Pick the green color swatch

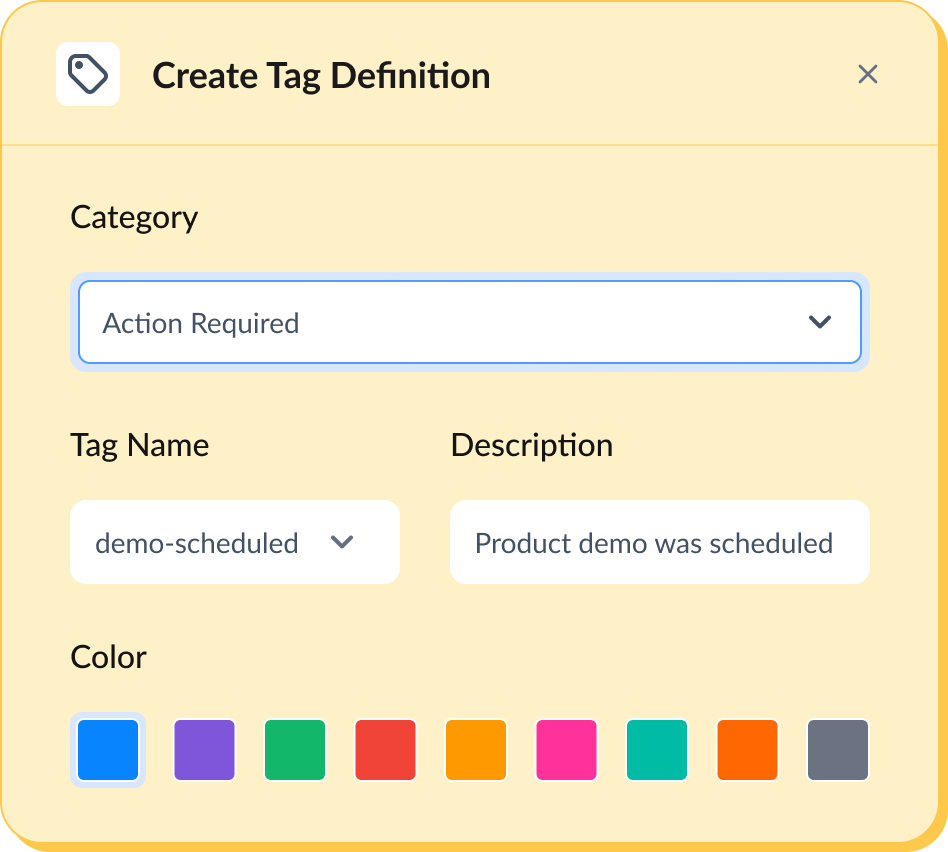(x=295, y=750)
